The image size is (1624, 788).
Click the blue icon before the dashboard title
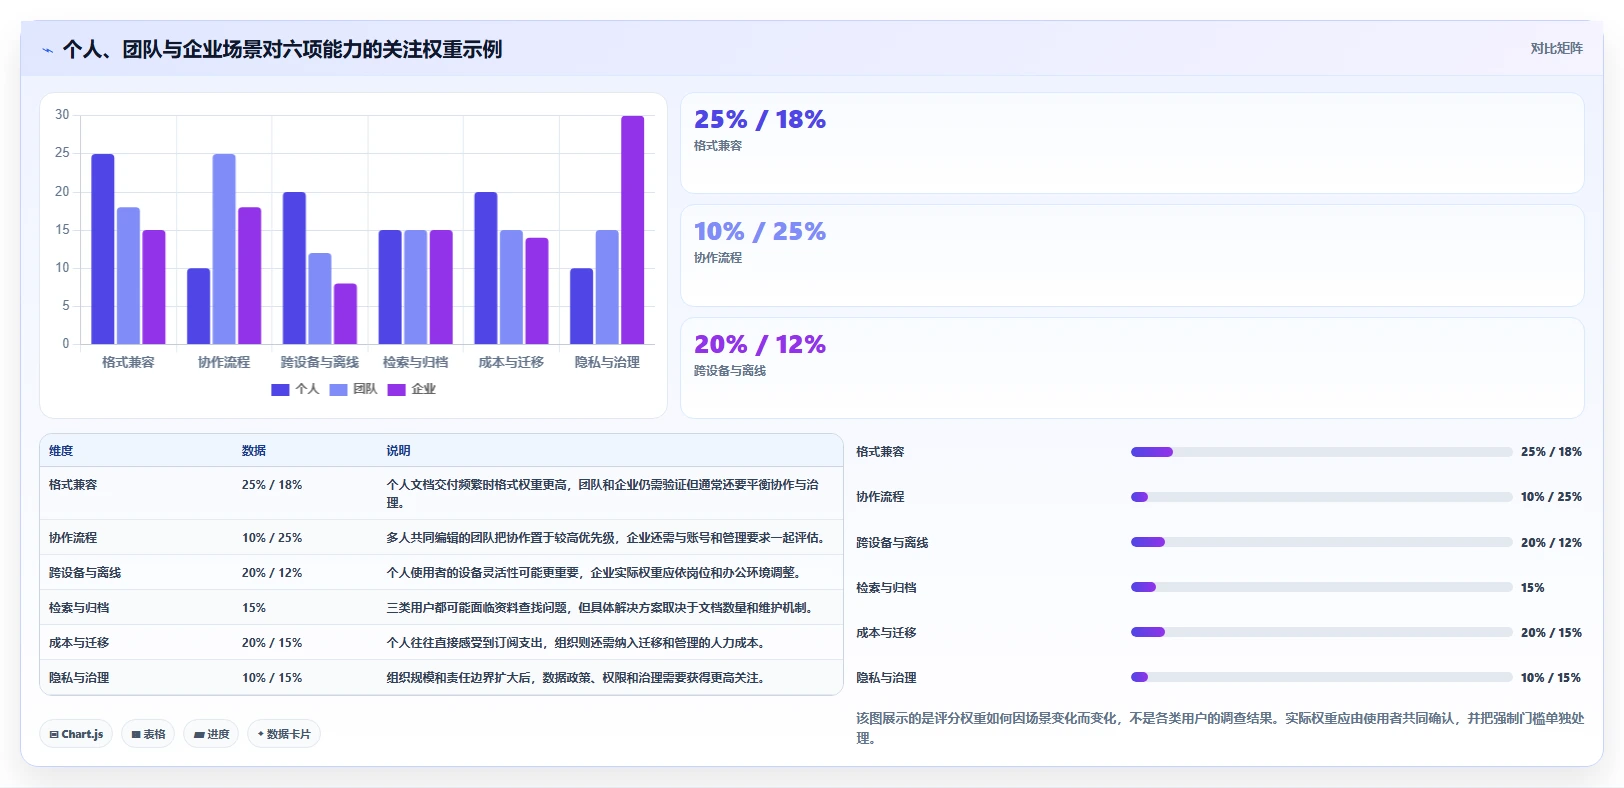click(47, 50)
